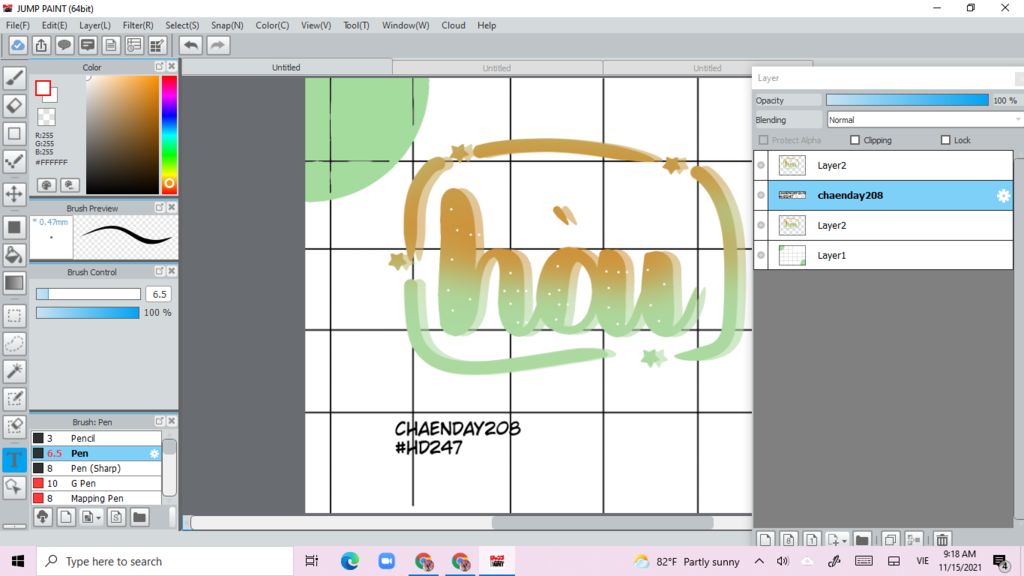Enable the Clipping checkbox

coord(855,140)
